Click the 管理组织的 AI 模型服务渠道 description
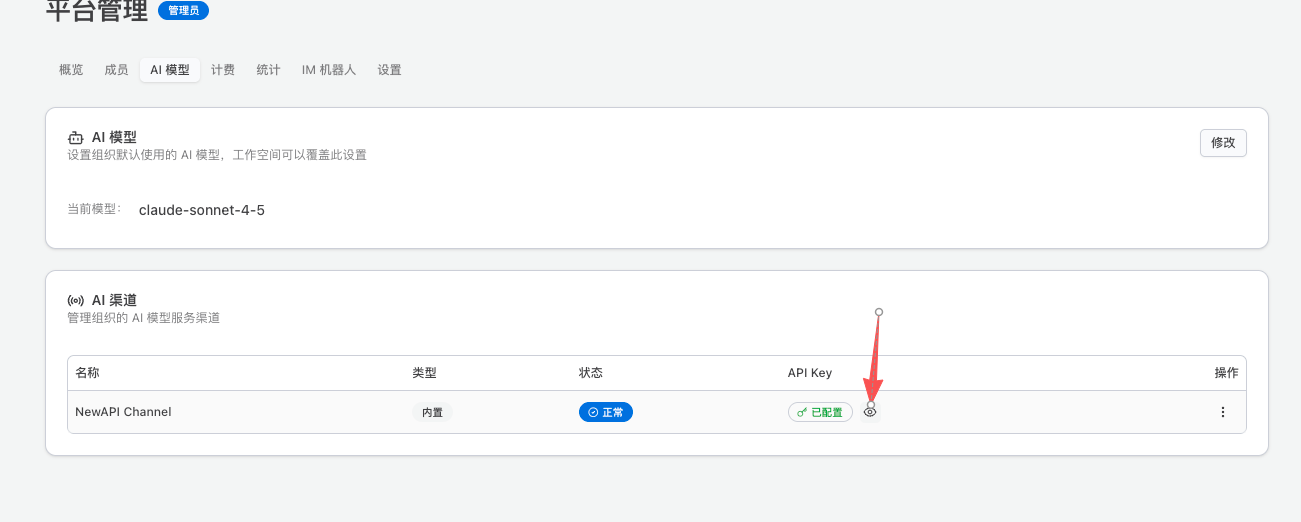The height and width of the screenshot is (522, 1301). (x=143, y=318)
